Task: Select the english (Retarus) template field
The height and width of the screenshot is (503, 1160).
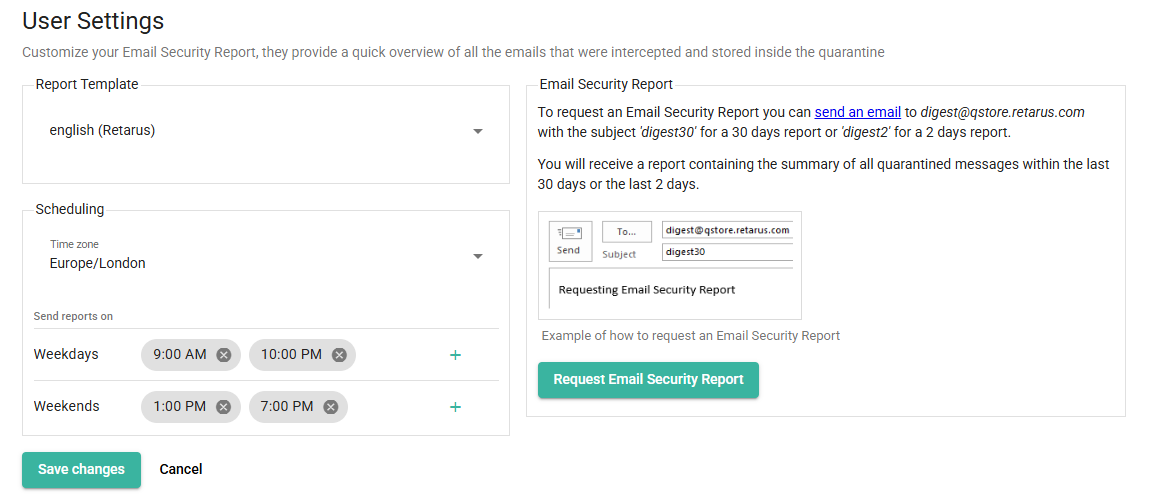Action: tap(250, 131)
